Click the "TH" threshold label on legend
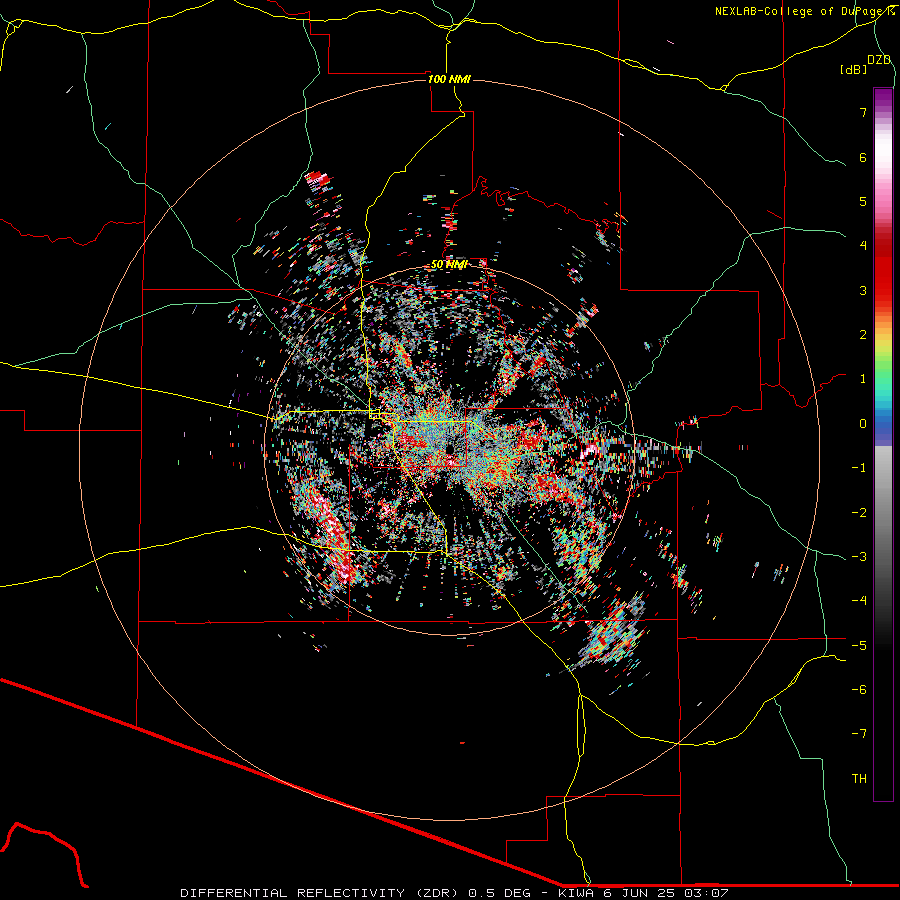The image size is (900, 900). pos(859,779)
